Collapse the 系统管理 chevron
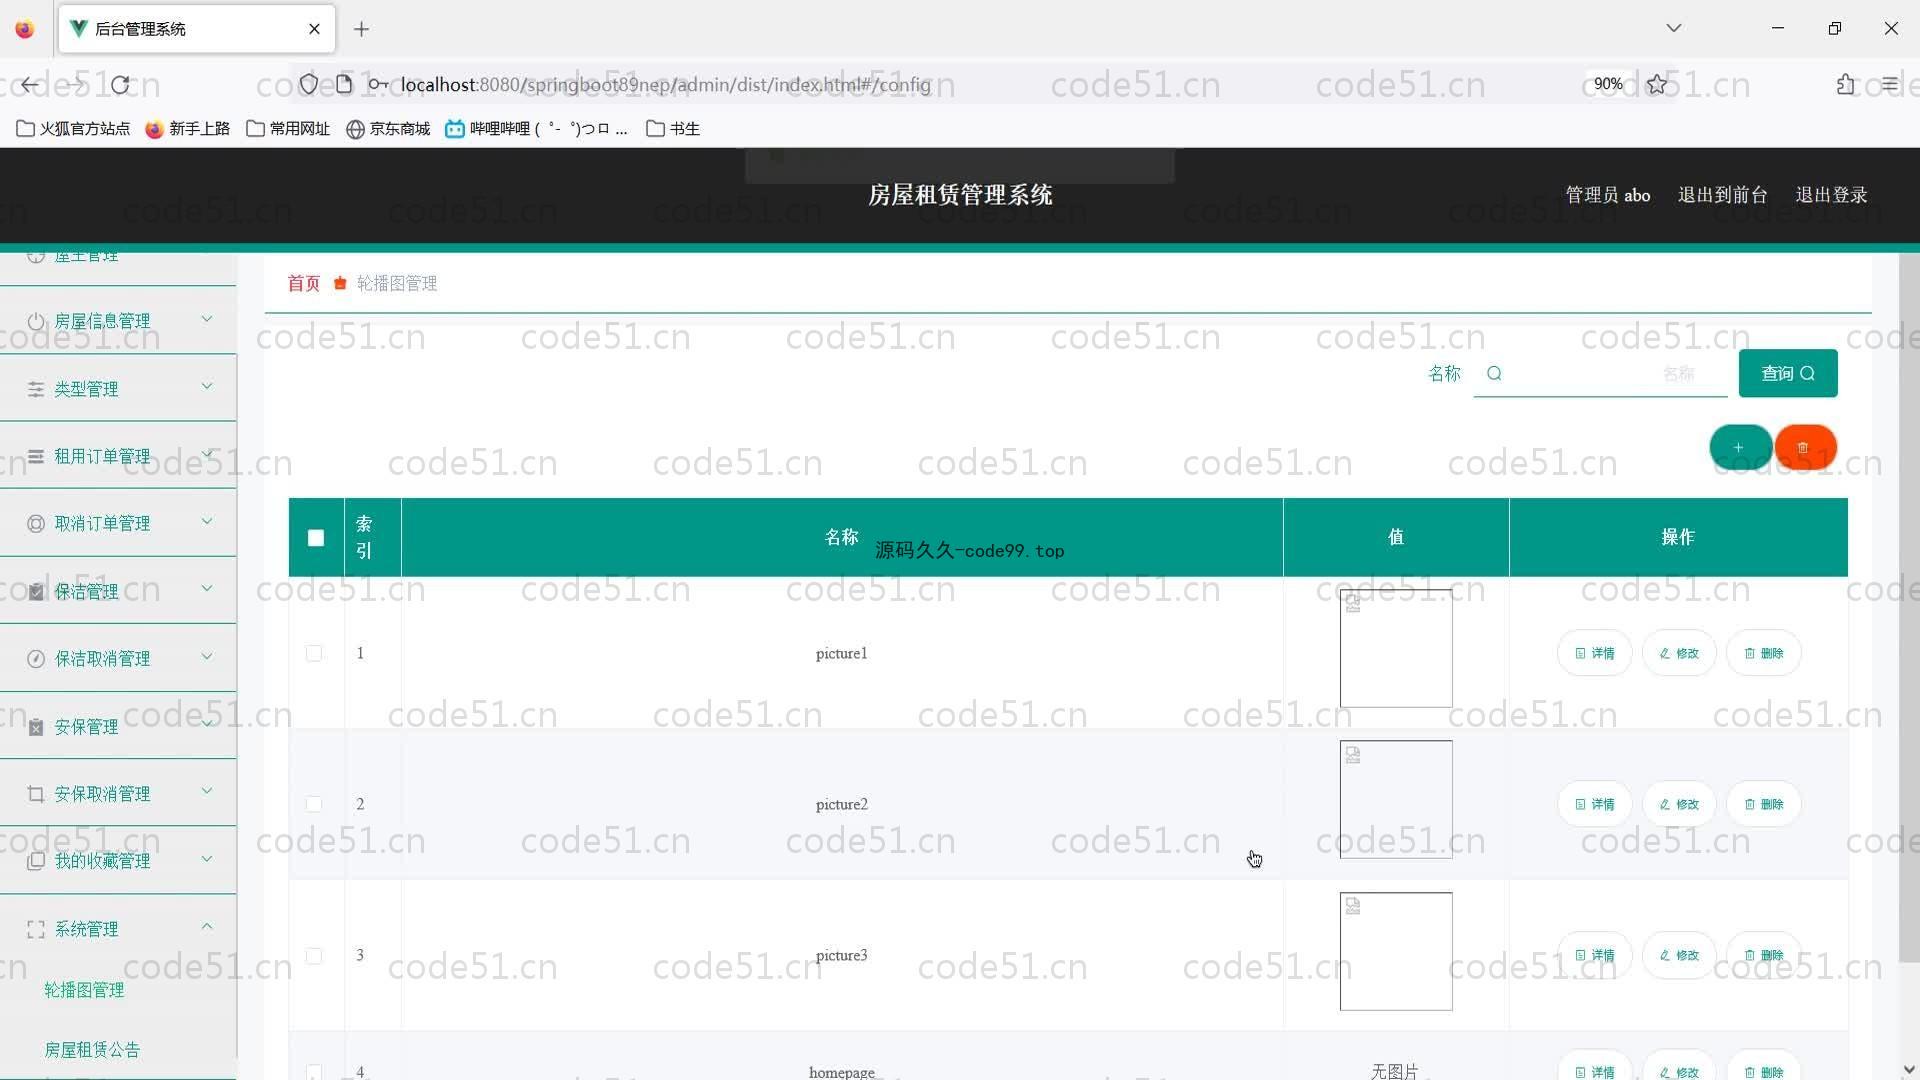This screenshot has width=1920, height=1080. tap(207, 926)
